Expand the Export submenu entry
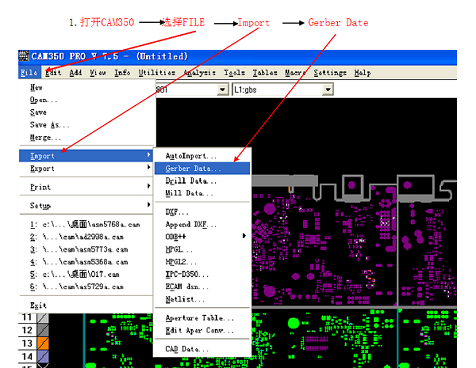 tap(86, 168)
